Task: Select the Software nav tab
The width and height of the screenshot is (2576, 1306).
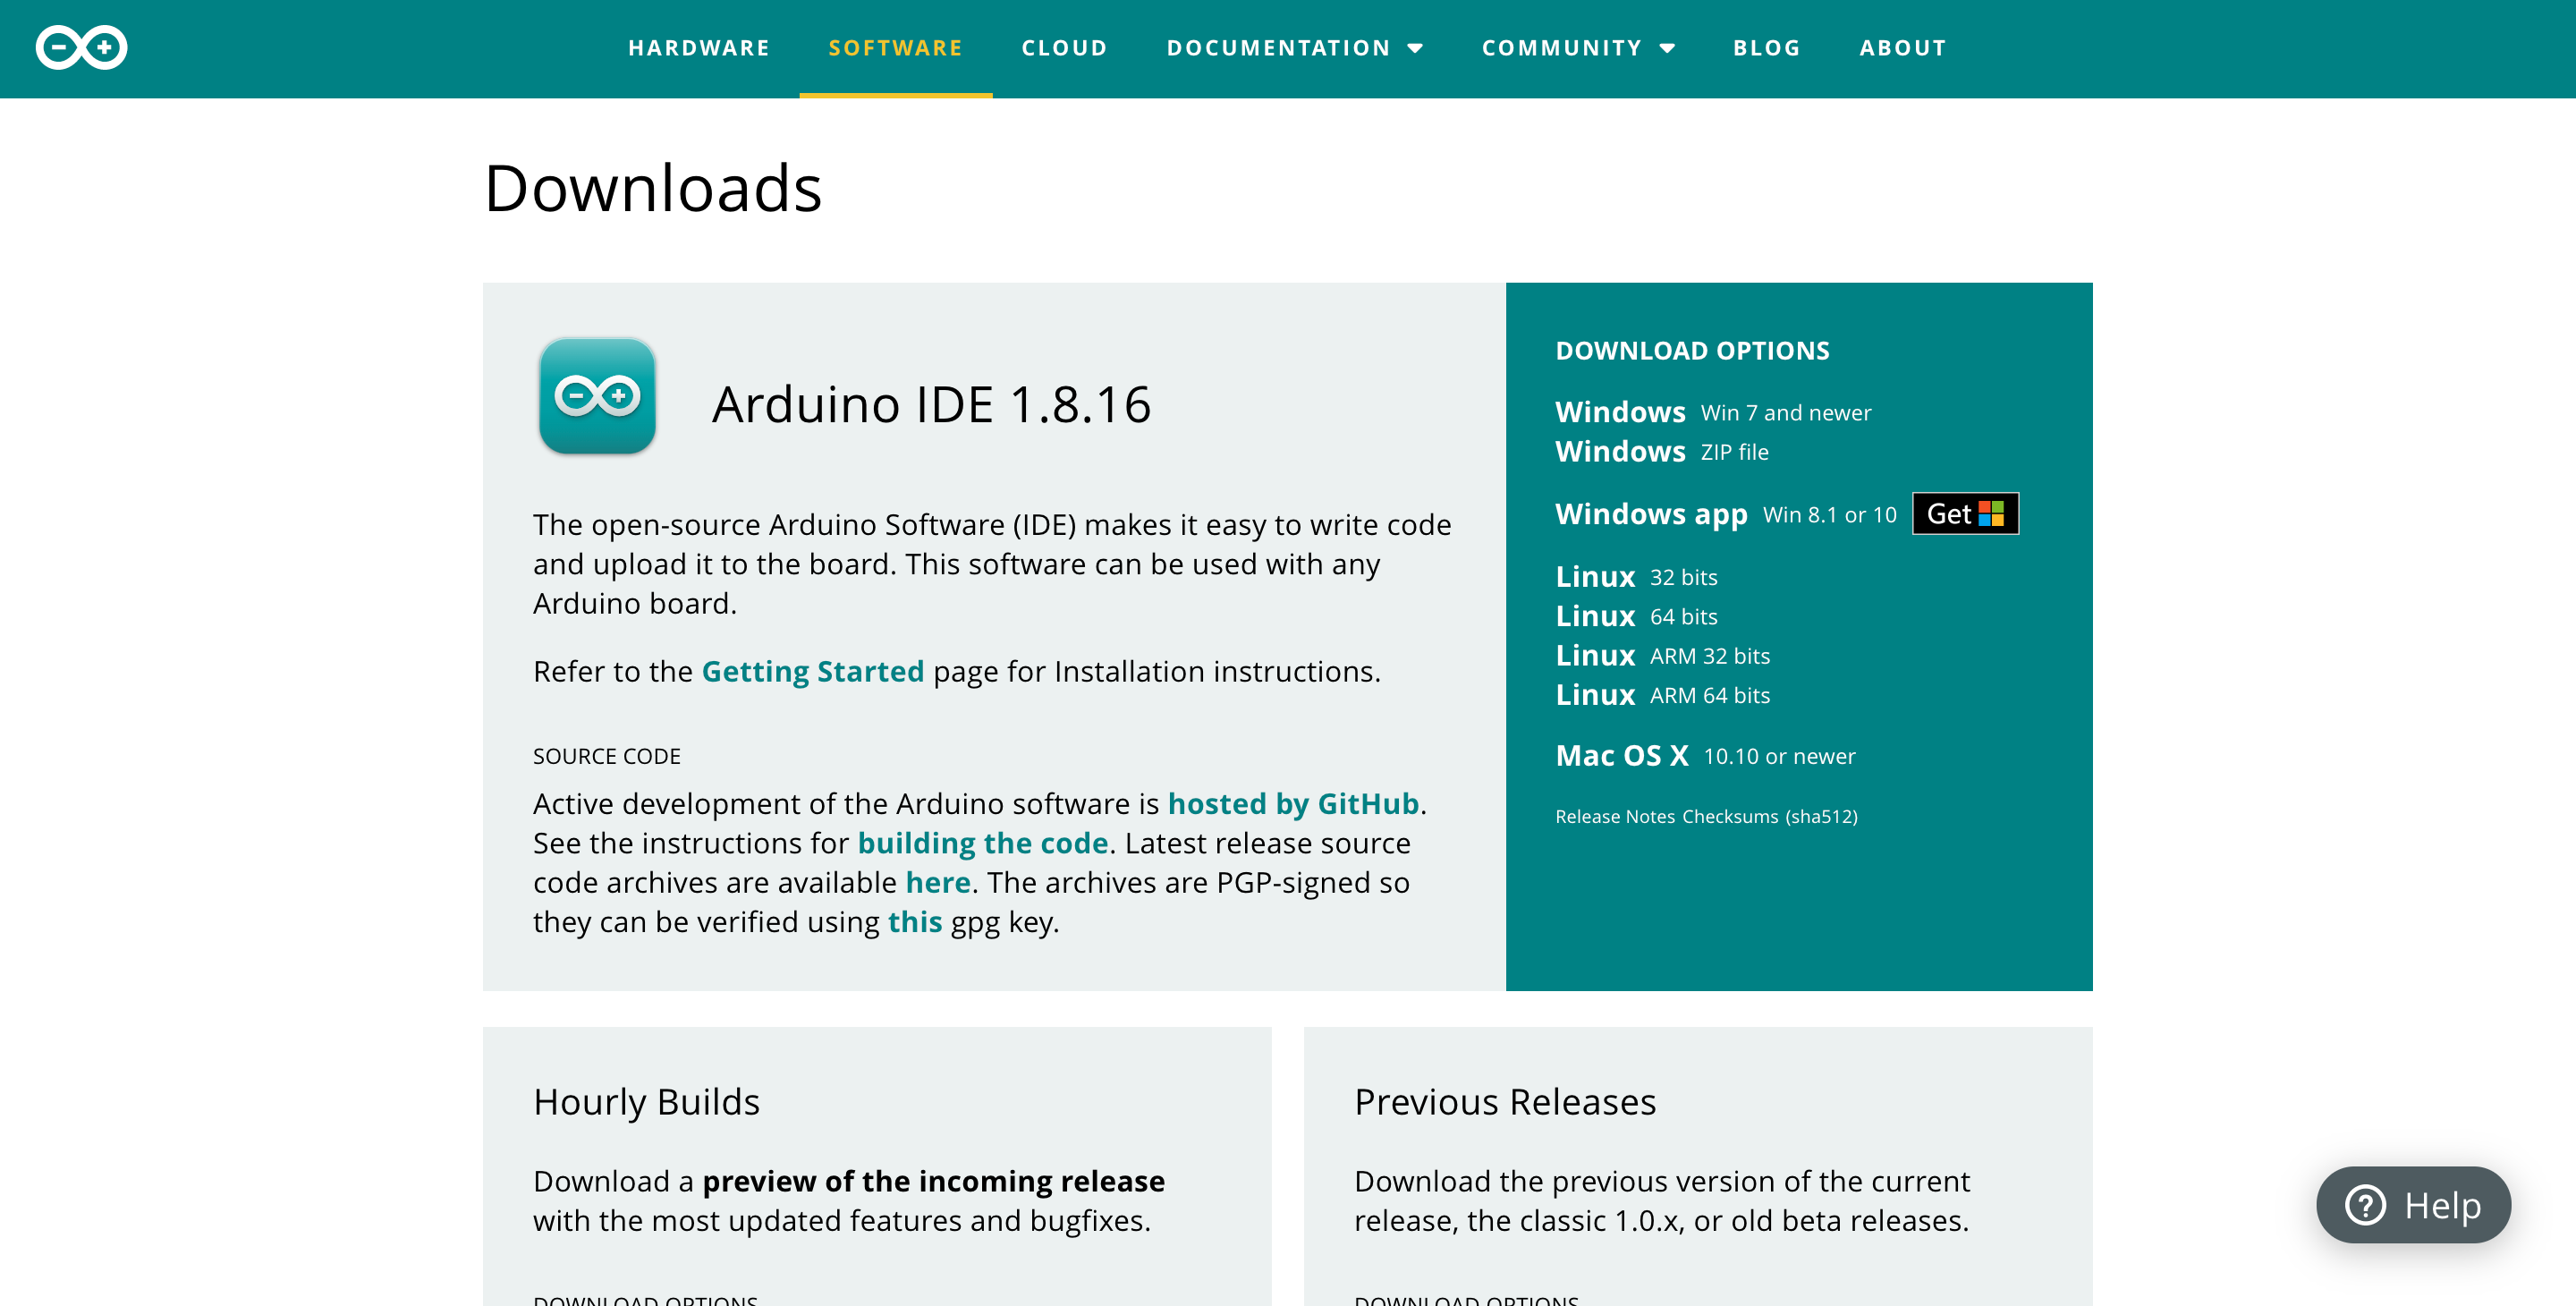Action: point(895,48)
